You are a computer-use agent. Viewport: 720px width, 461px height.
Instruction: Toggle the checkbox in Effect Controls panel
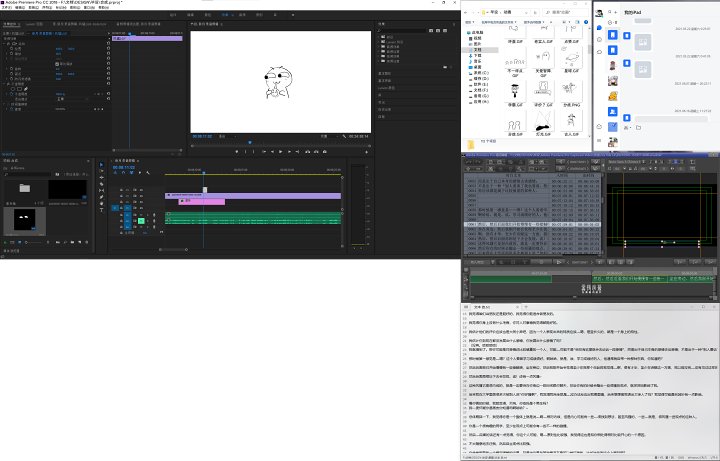(x=58, y=62)
